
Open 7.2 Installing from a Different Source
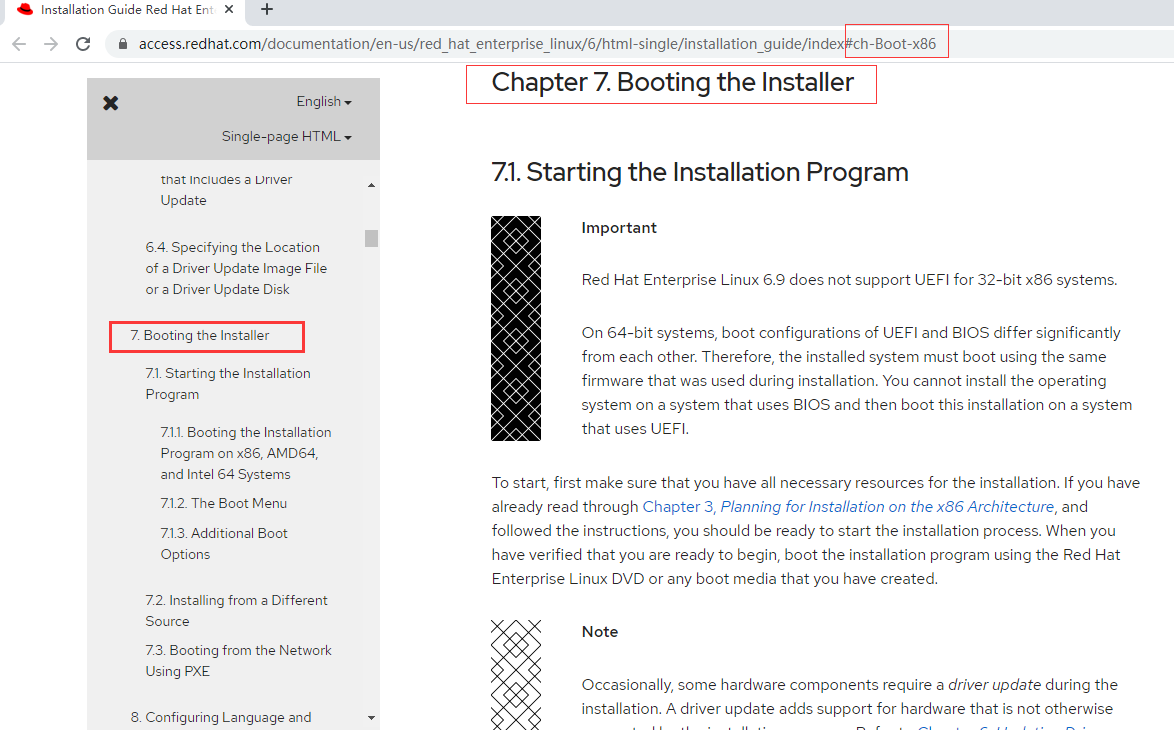[236, 610]
